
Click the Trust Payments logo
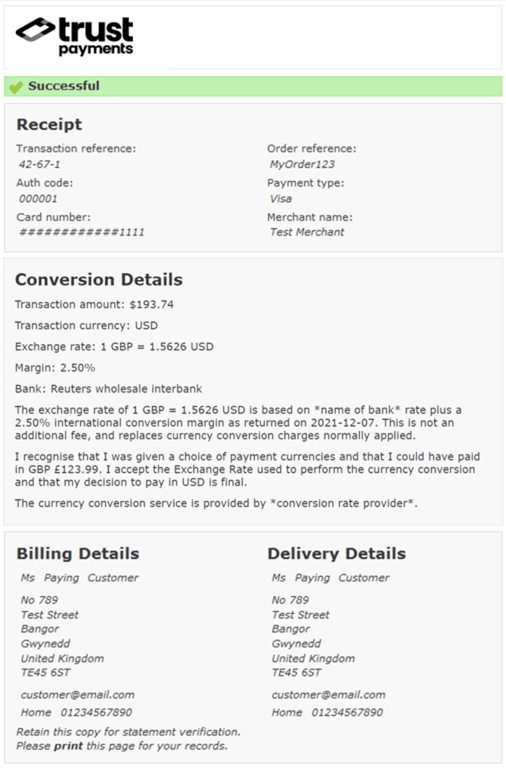coord(74,36)
